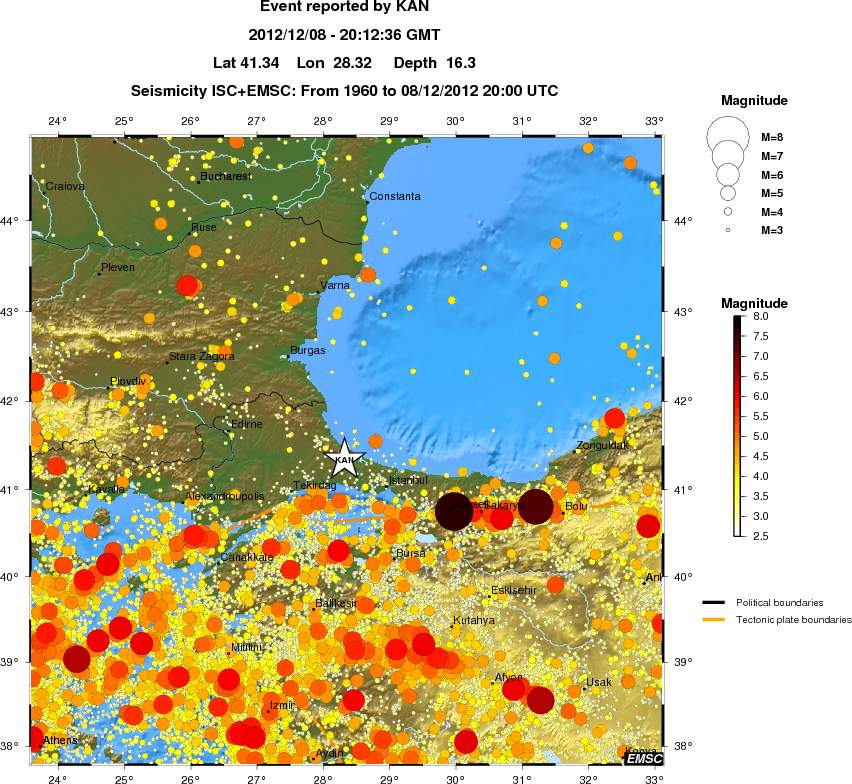Click the Pleven city label
This screenshot has height=784, width=852.
click(118, 267)
